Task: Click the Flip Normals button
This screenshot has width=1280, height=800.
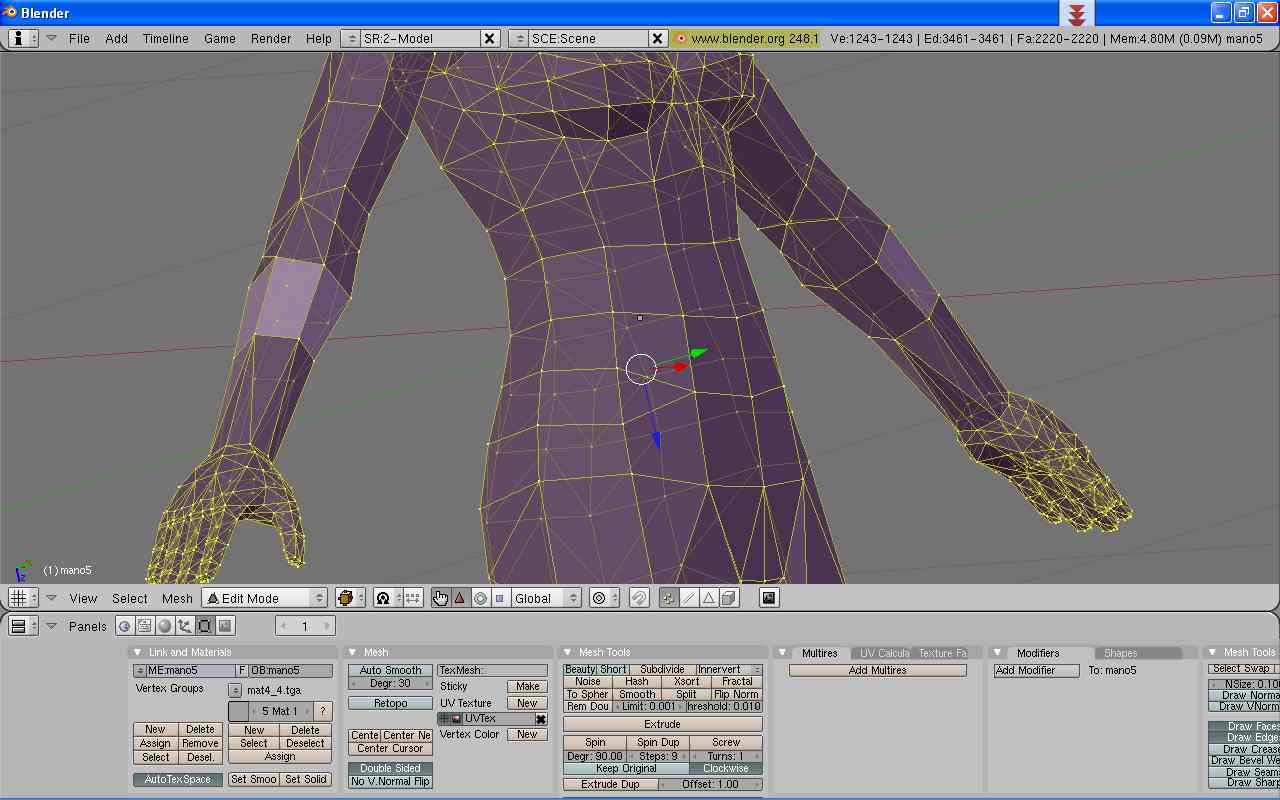Action: pos(736,694)
